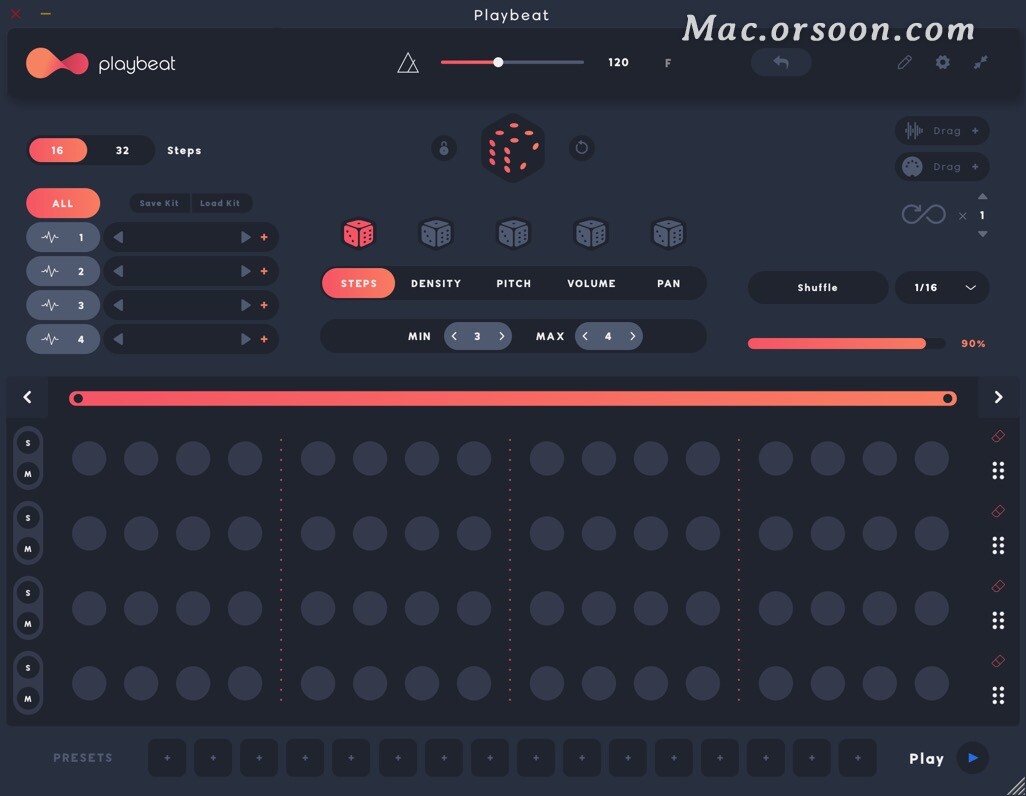Screen dimensions: 1026x796
Task: Click the dice above the VOLUME tab
Action: click(x=591, y=234)
